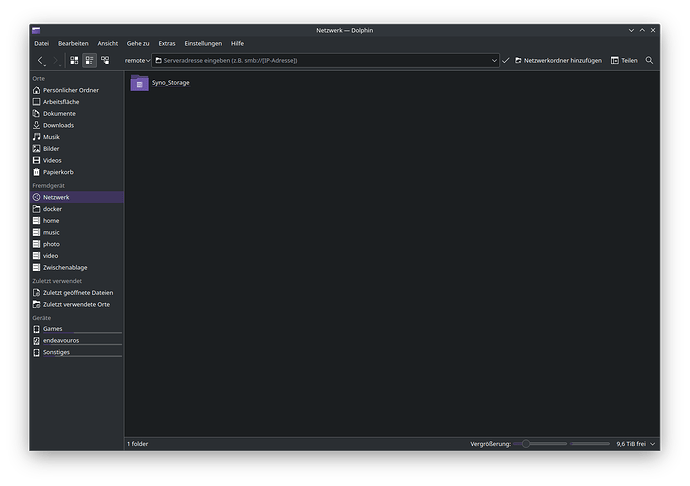Maximize the Dolphin window
Image resolution: width=690 pixels, height=486 pixels.
[x=642, y=30]
